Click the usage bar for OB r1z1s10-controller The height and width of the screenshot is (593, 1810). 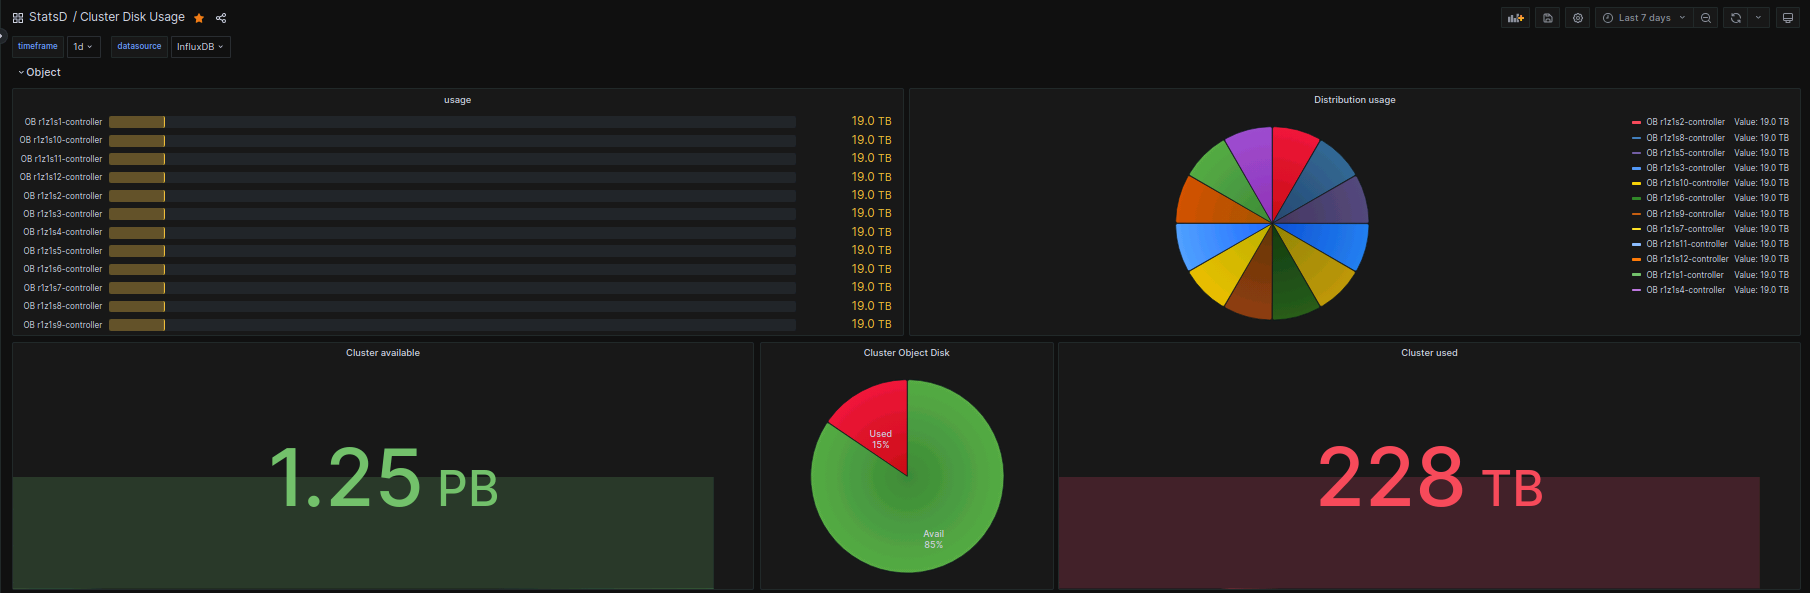click(x=452, y=140)
